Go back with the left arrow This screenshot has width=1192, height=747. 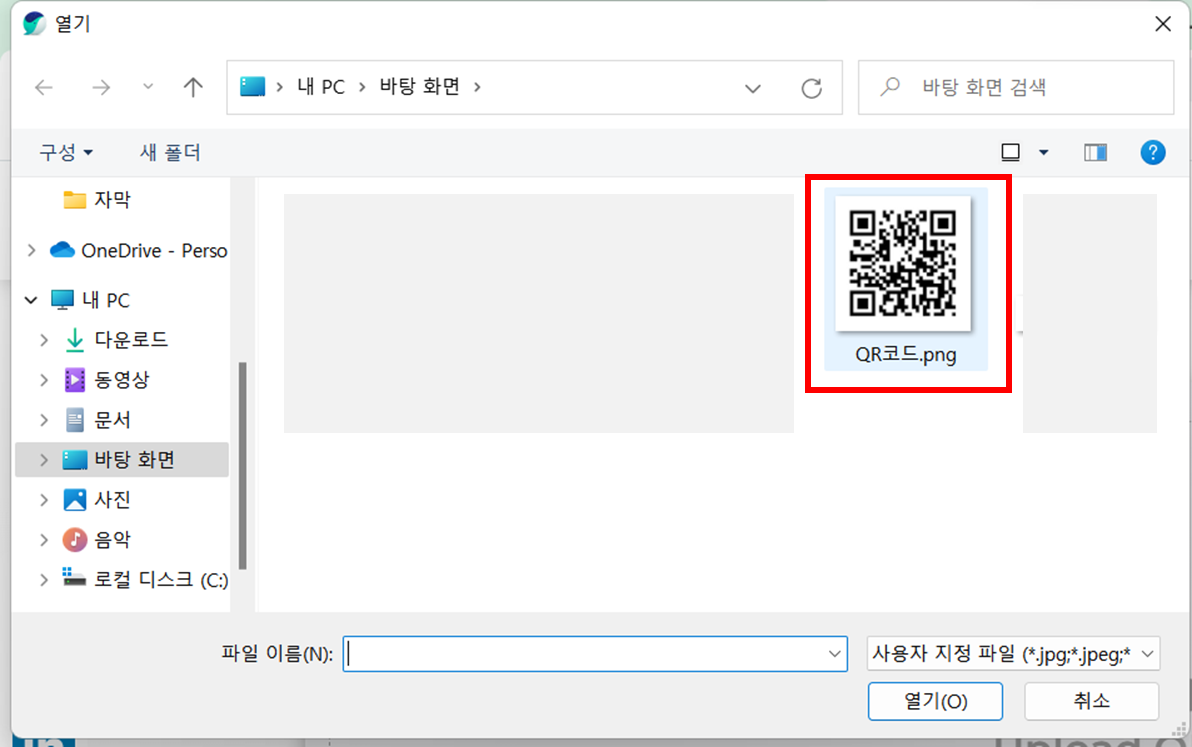(x=44, y=87)
